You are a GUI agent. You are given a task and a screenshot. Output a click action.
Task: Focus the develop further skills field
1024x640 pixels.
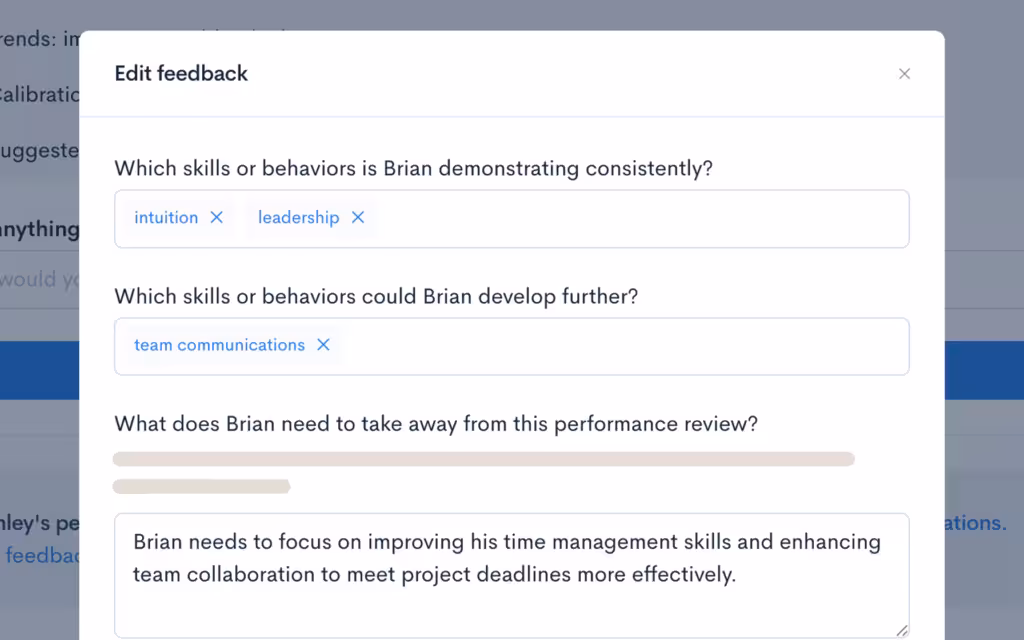(511, 346)
